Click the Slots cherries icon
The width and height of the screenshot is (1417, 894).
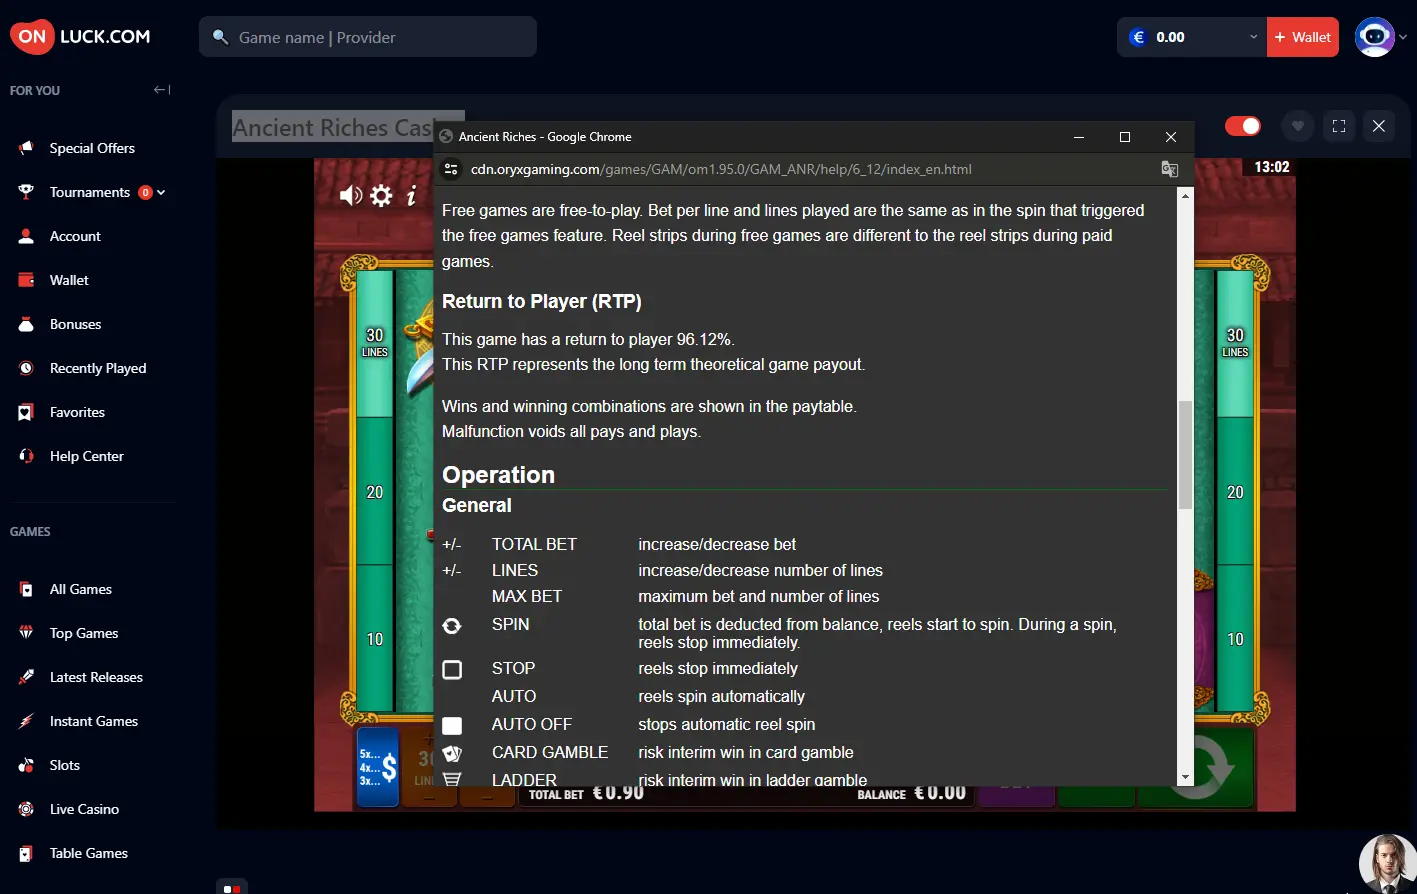tap(27, 765)
